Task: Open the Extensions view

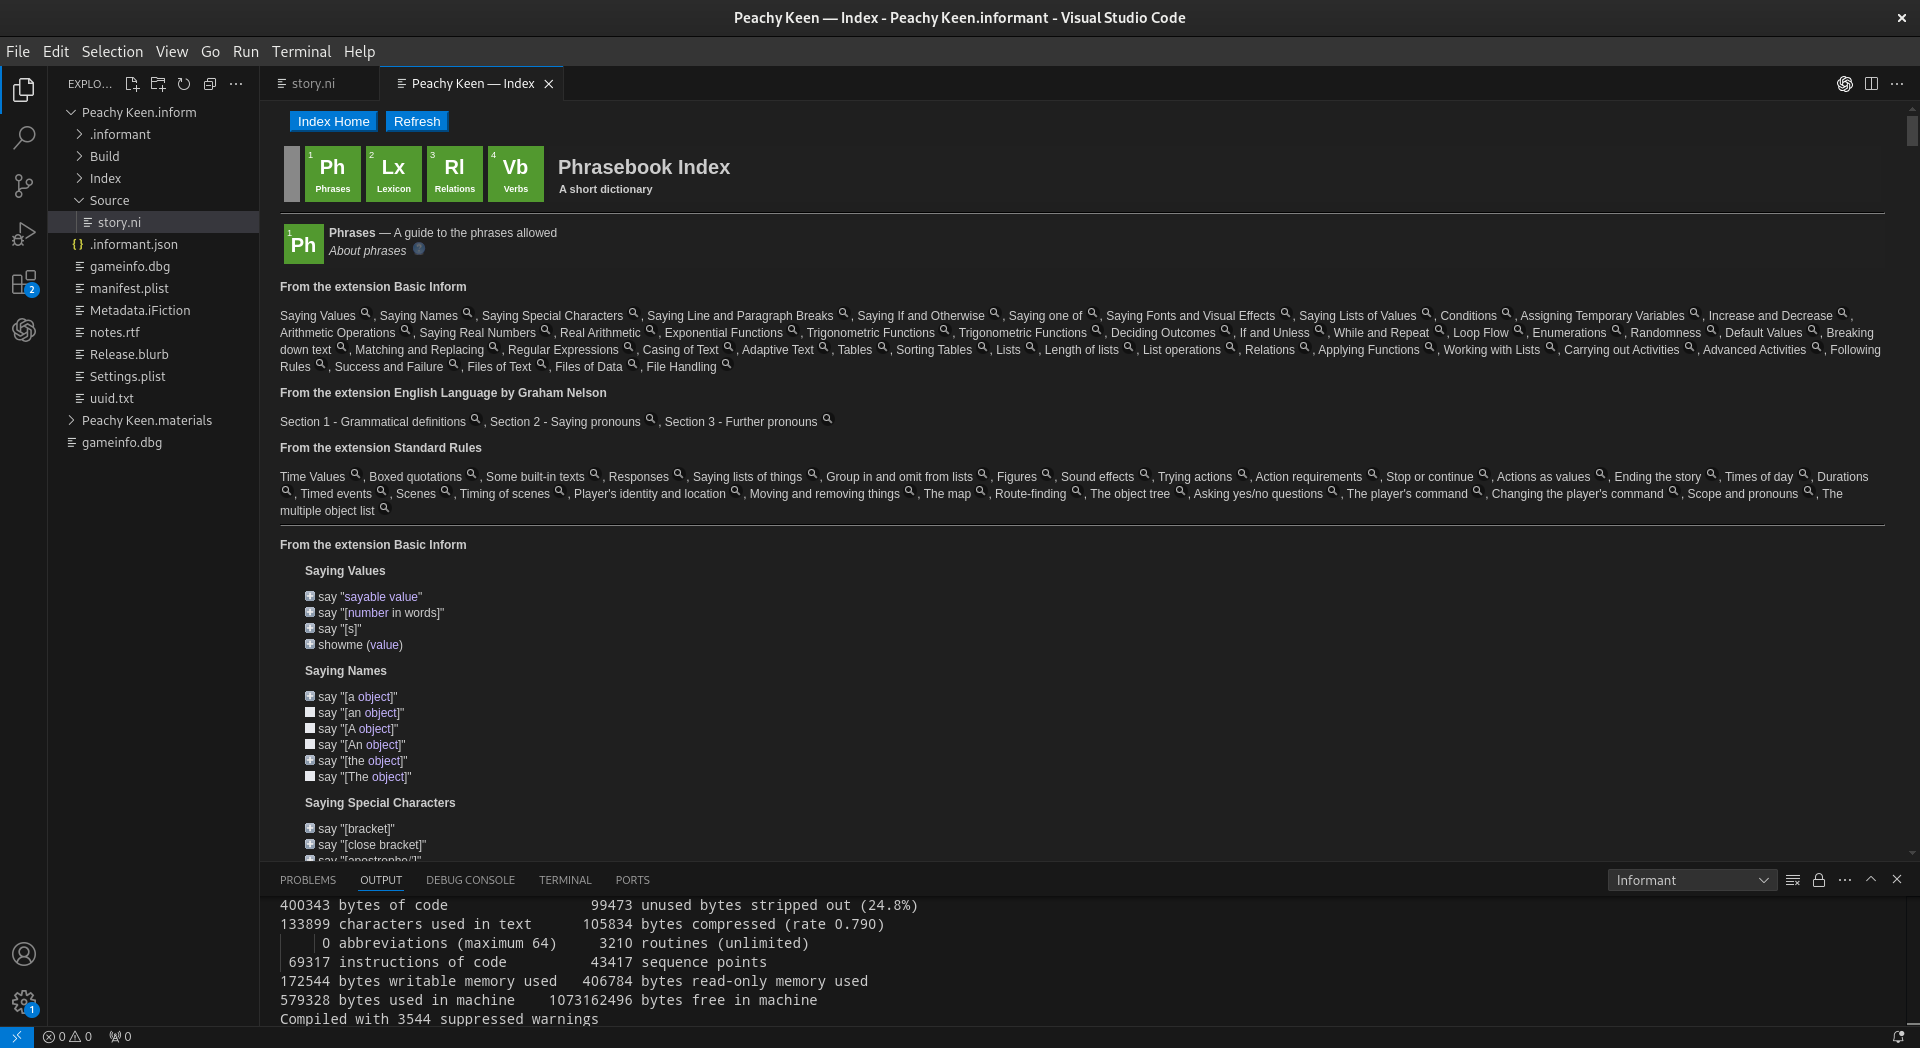Action: 24,283
